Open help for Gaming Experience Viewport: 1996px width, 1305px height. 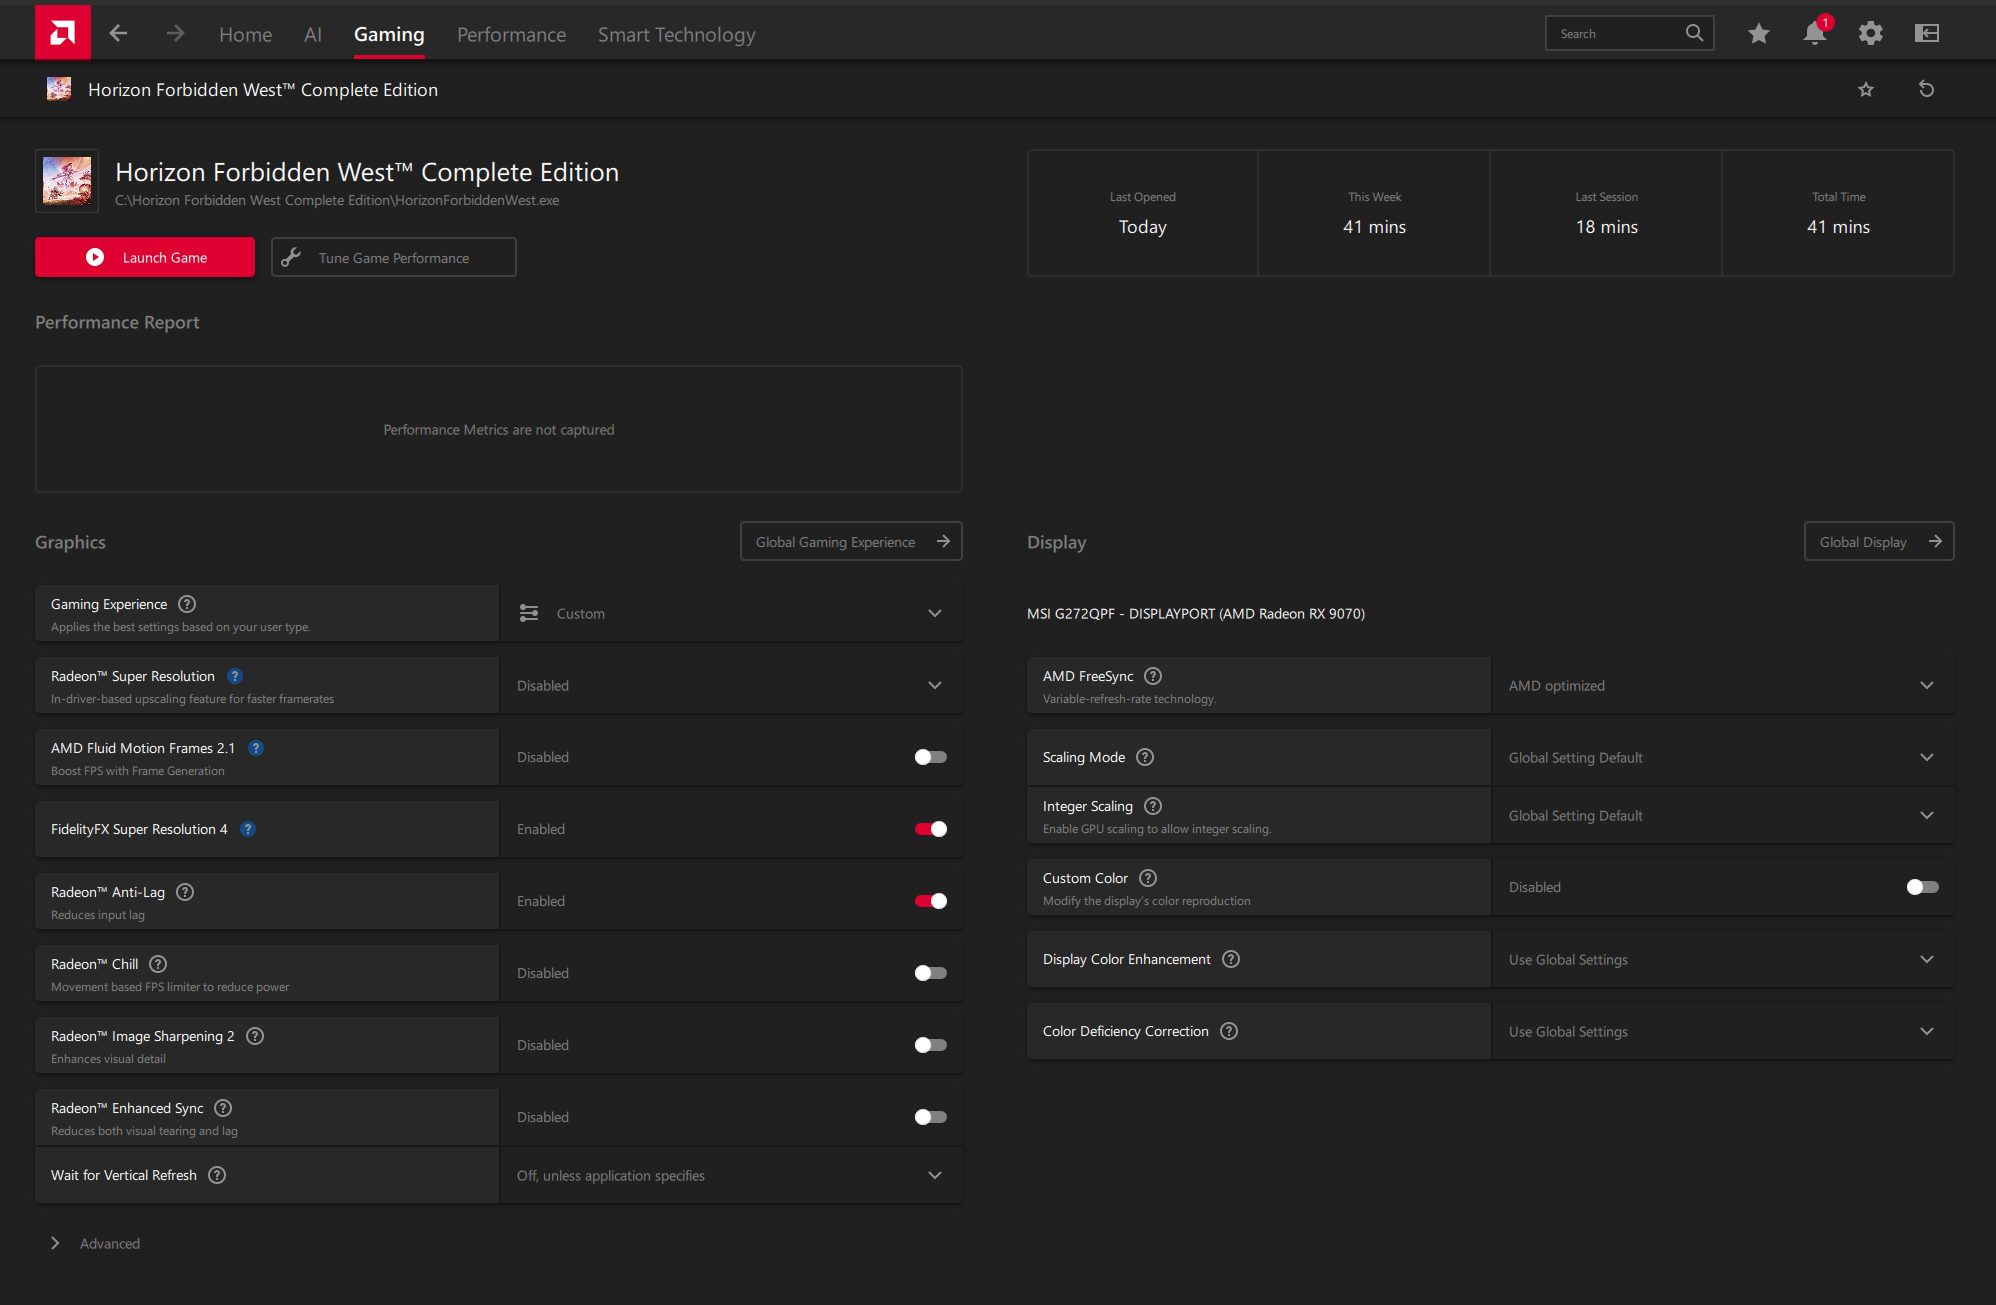point(187,604)
